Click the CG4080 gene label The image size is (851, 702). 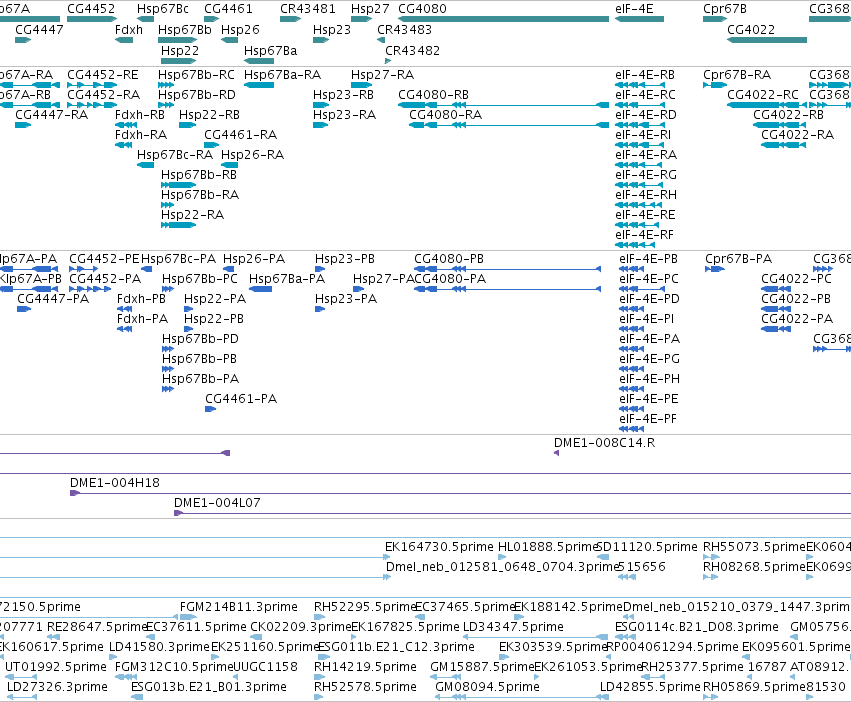click(422, 9)
